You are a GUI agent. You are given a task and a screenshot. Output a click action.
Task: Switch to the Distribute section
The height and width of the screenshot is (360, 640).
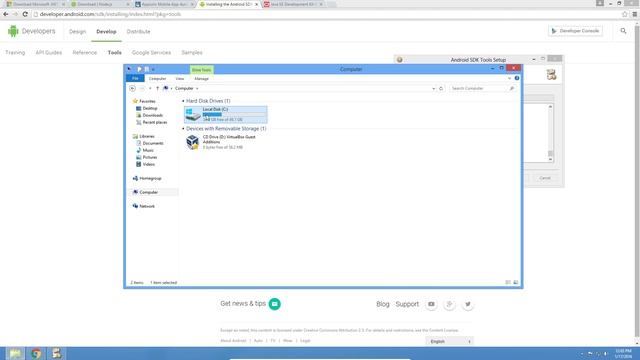click(138, 31)
